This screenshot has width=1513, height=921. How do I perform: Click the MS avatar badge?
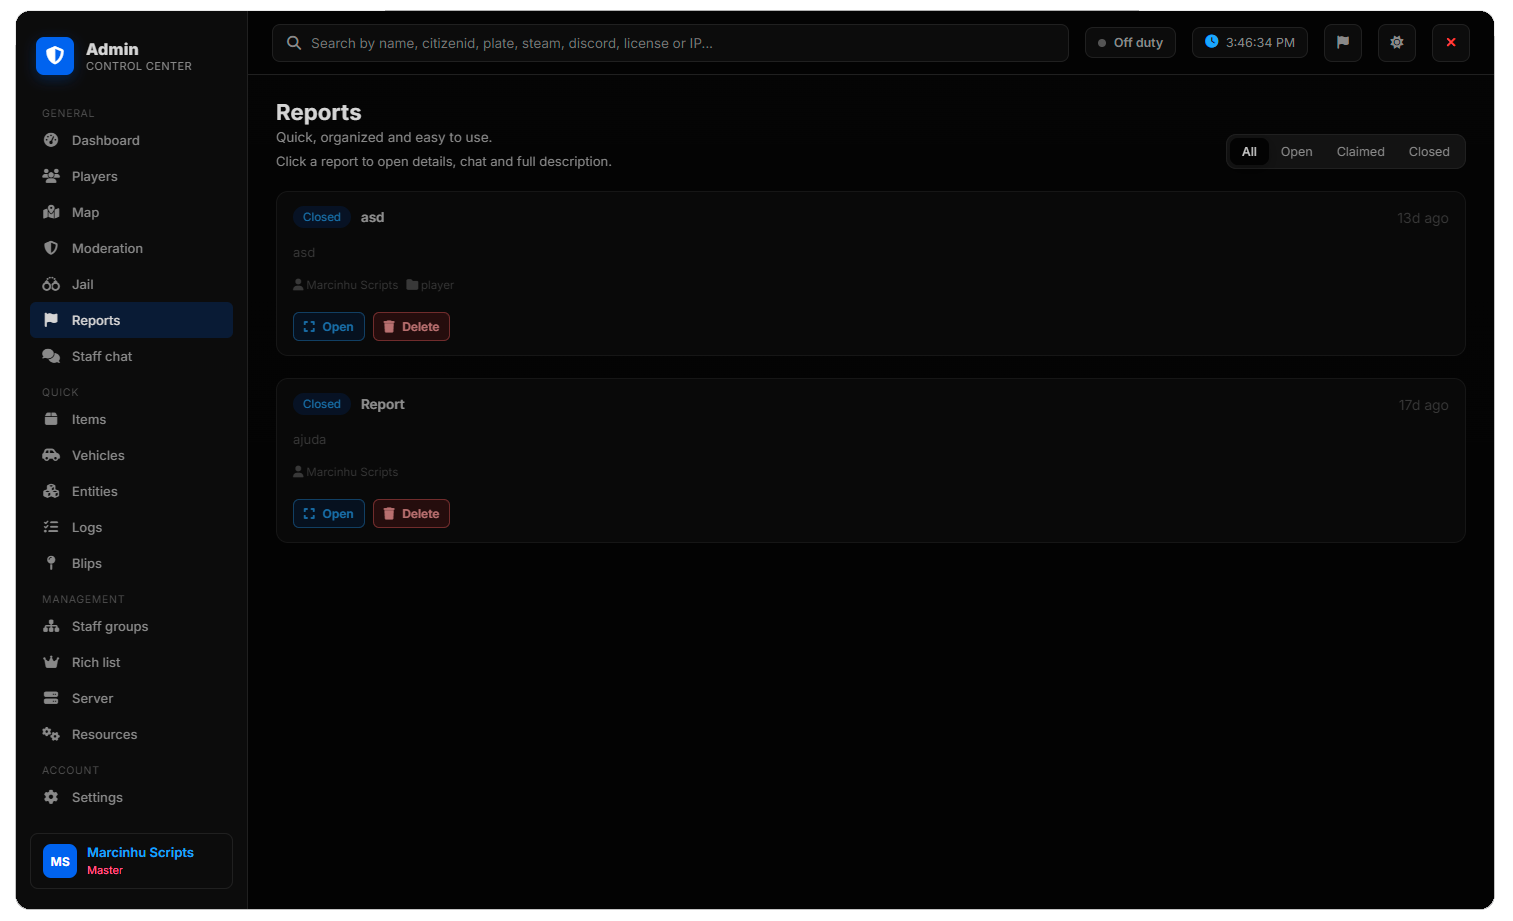click(60, 861)
